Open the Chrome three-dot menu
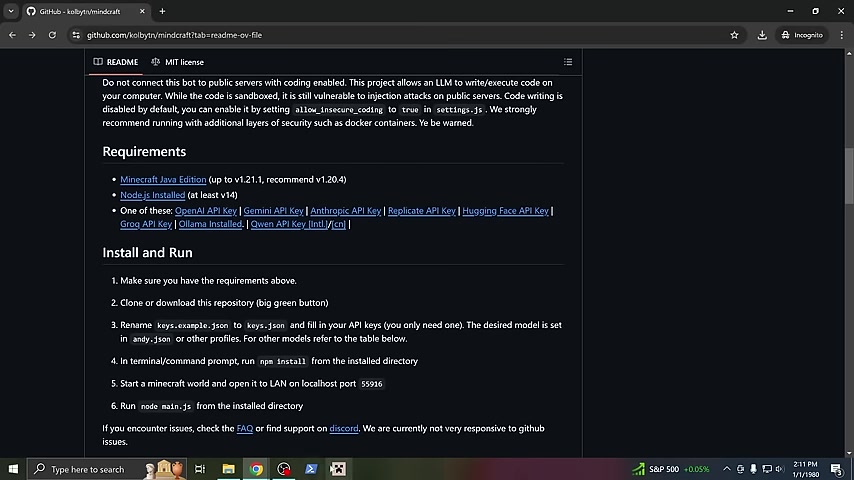 [841, 35]
